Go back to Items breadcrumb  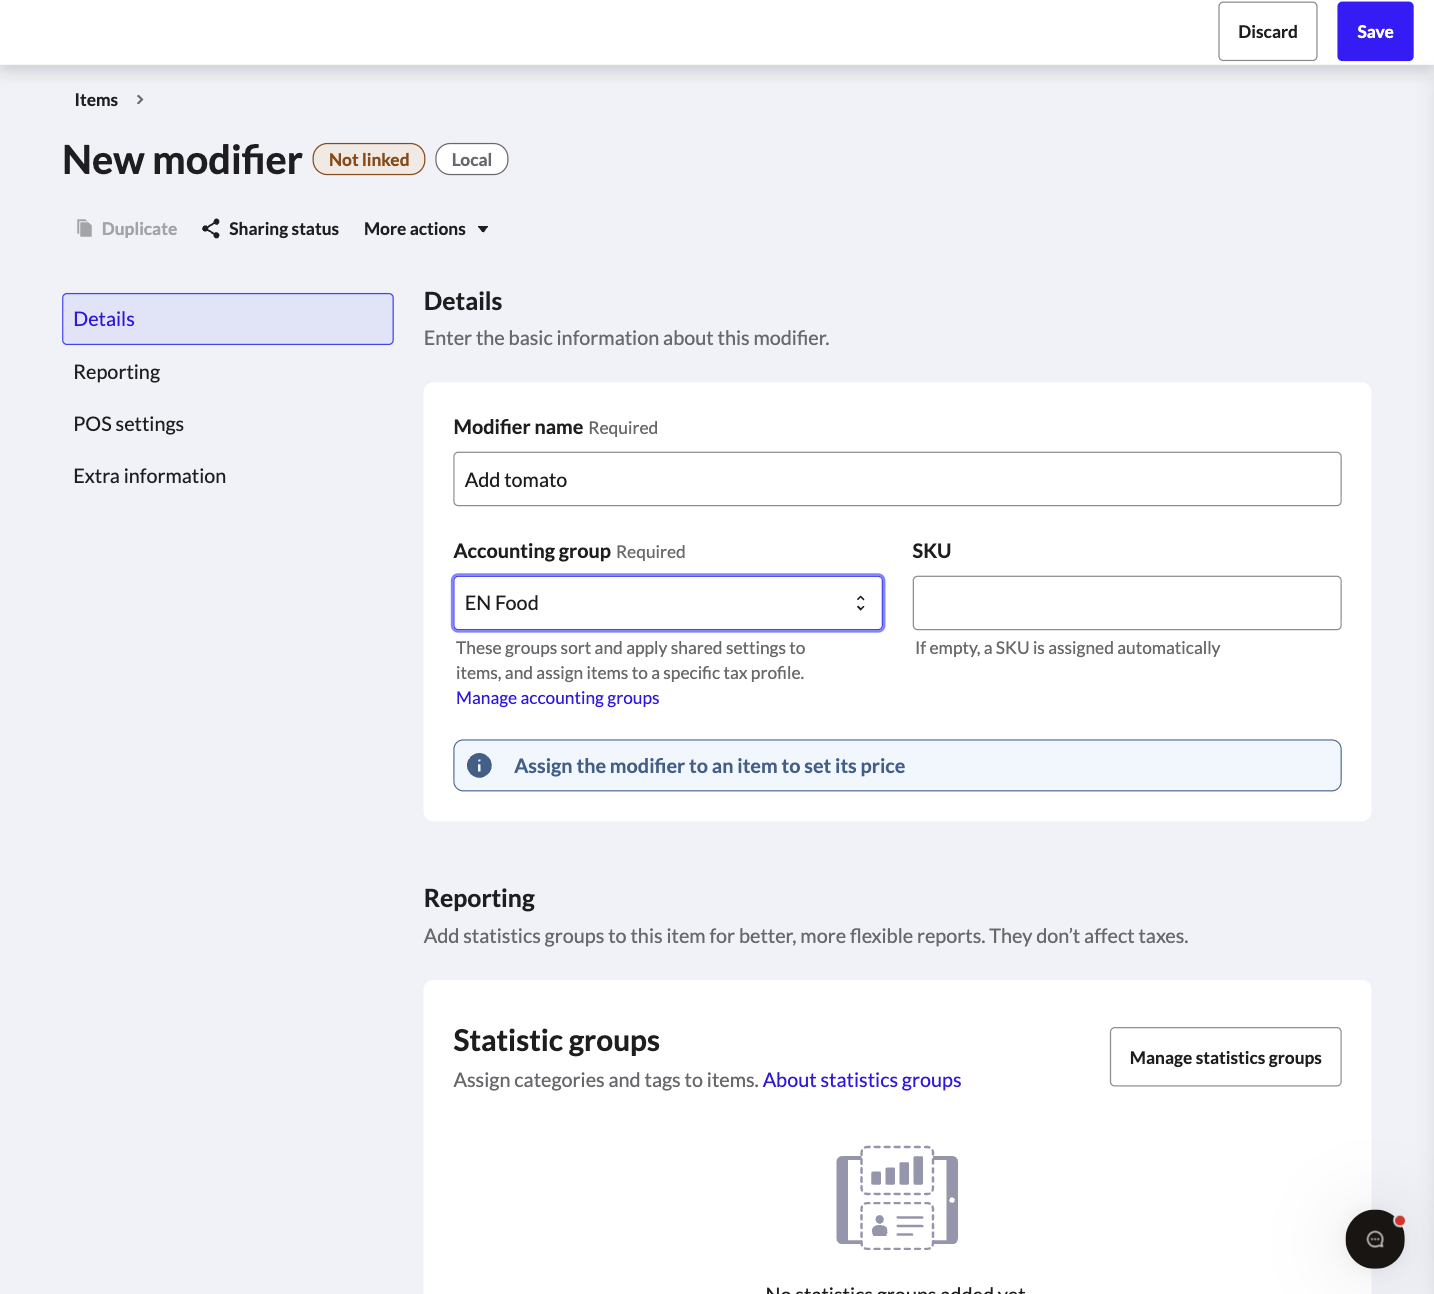[x=96, y=100]
